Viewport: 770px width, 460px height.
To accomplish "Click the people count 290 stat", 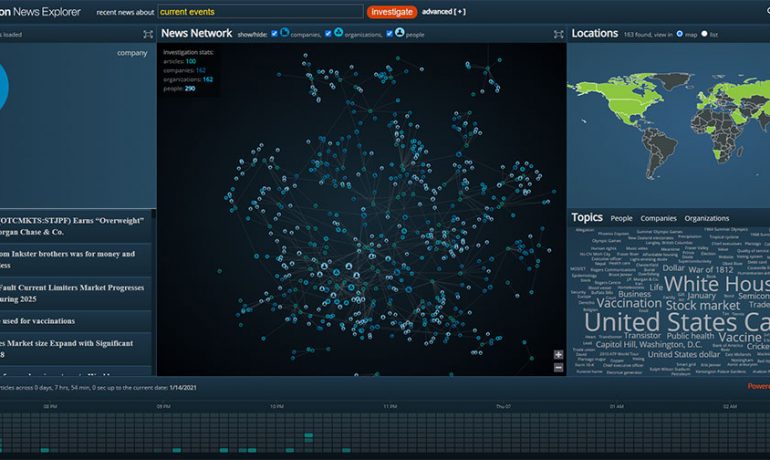I will click(190, 88).
